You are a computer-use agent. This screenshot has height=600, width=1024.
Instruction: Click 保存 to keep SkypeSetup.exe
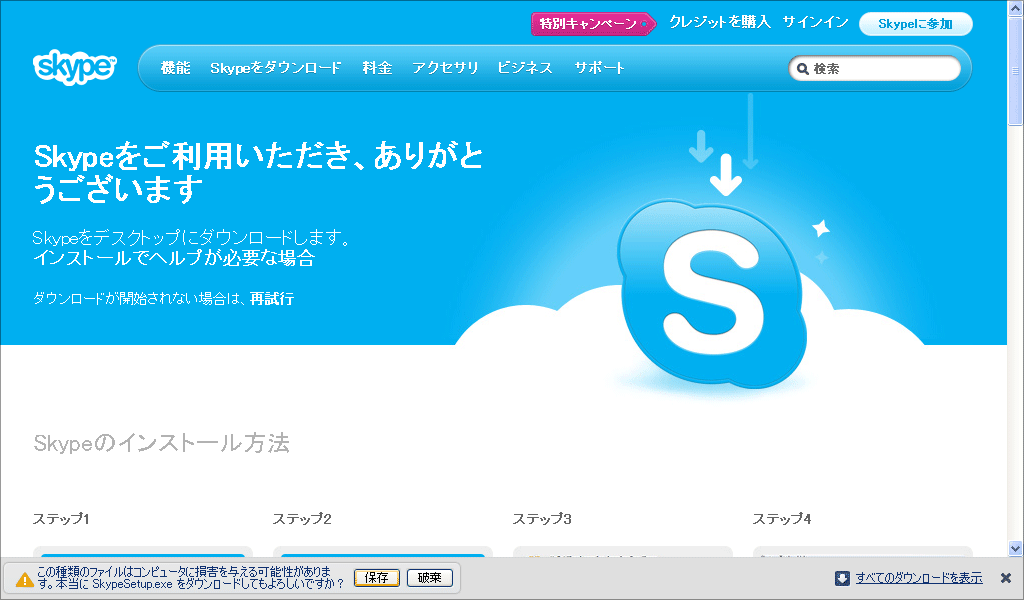click(x=377, y=578)
